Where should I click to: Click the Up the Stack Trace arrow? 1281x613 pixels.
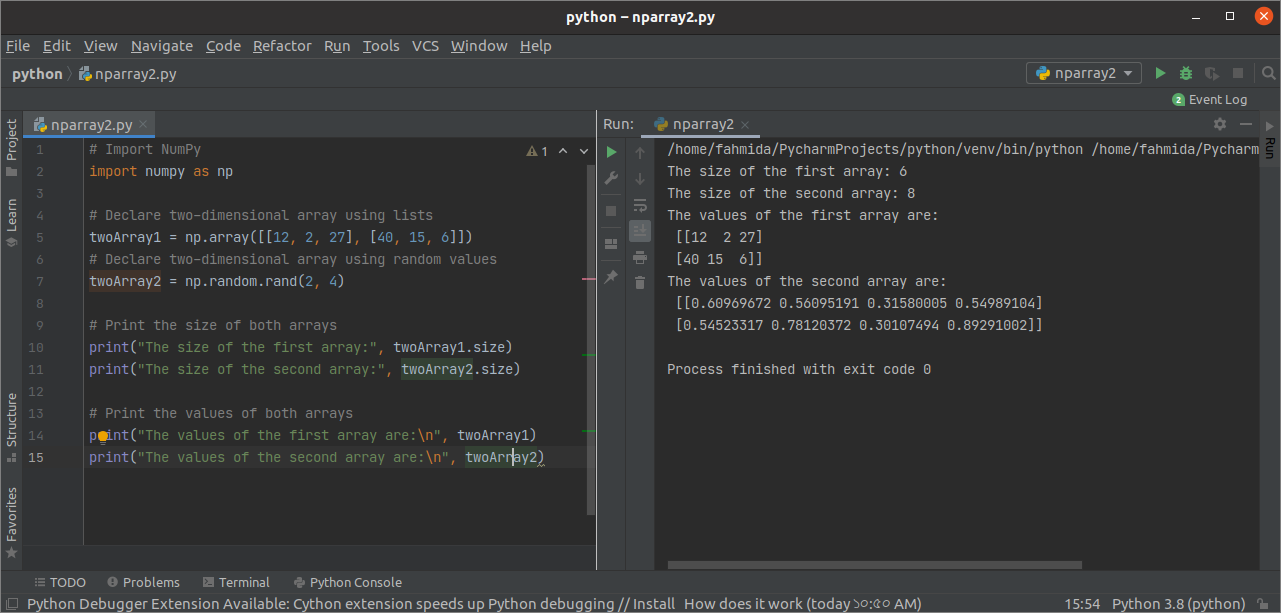[x=640, y=152]
